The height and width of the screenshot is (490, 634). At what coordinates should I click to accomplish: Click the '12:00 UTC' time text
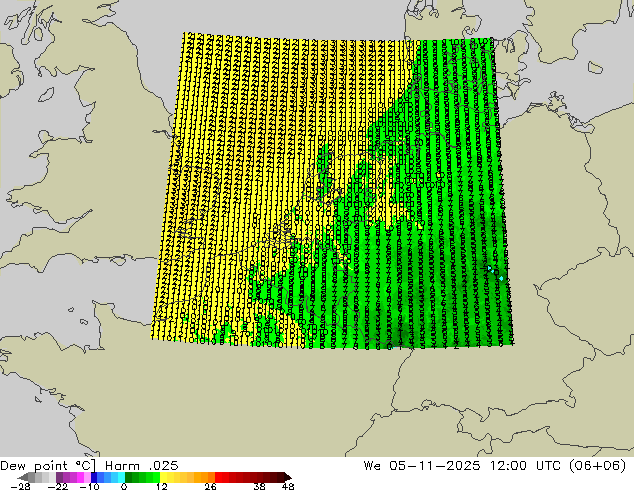click(525, 466)
